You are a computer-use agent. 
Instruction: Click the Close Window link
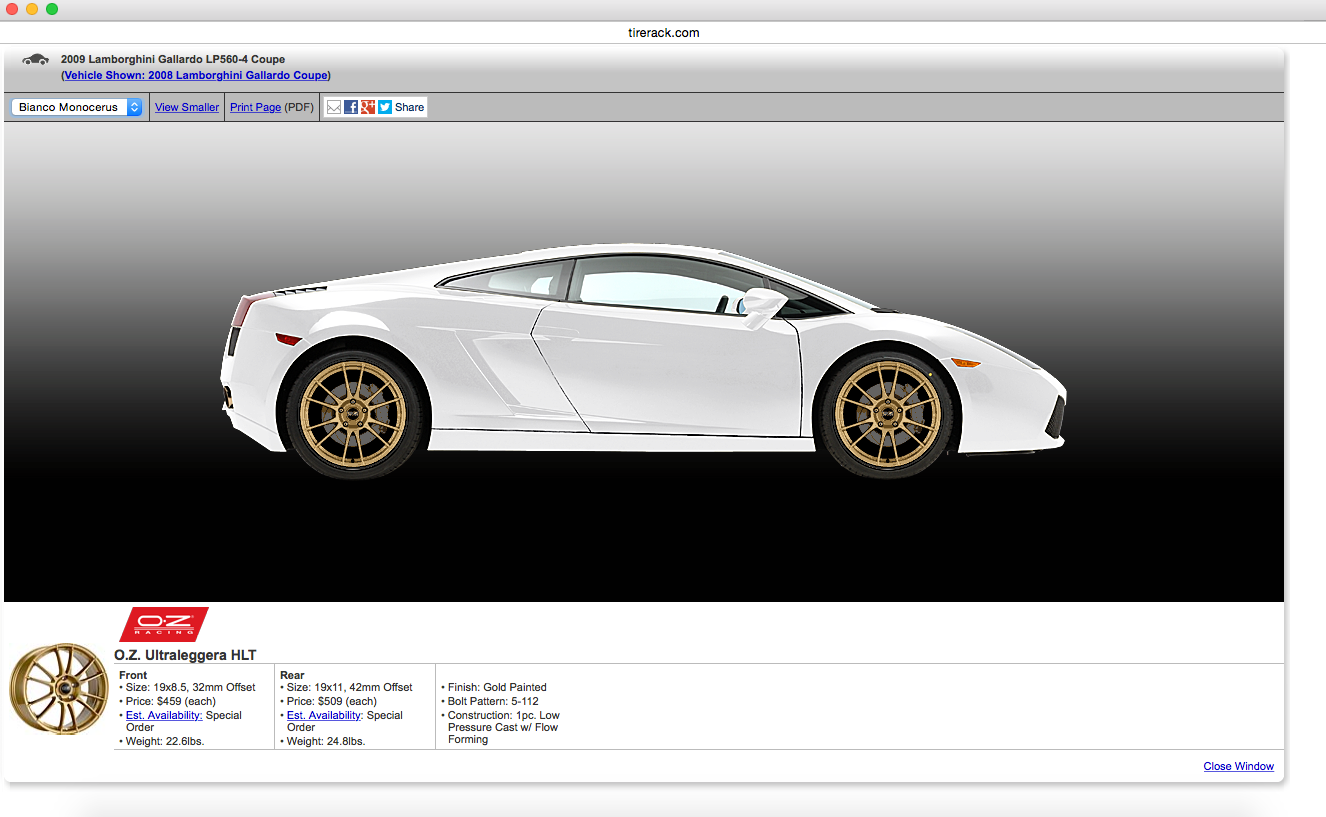tap(1239, 766)
